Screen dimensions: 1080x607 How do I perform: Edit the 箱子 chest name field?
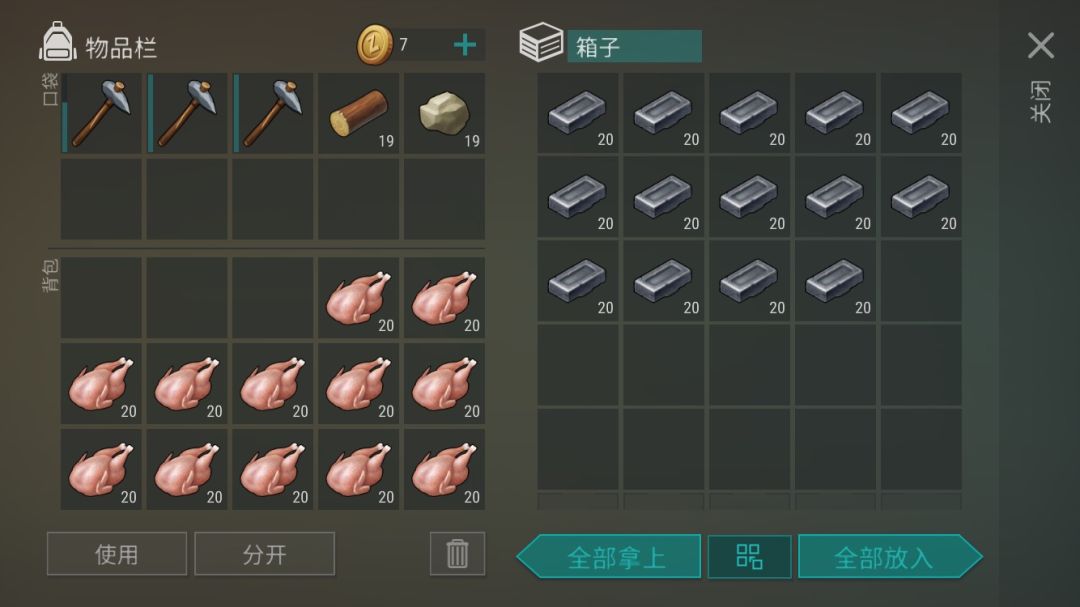634,46
